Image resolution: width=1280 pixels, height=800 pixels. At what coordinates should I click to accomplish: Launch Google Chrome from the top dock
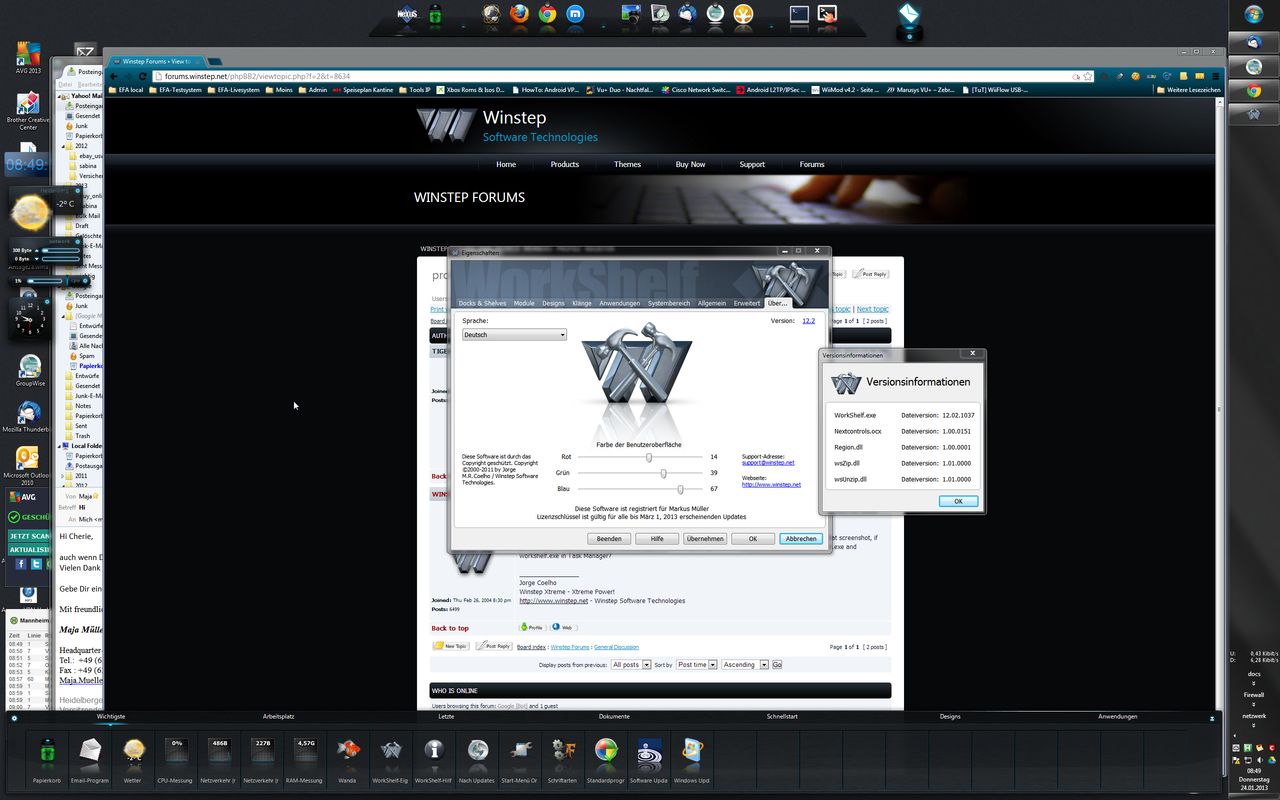click(x=547, y=14)
